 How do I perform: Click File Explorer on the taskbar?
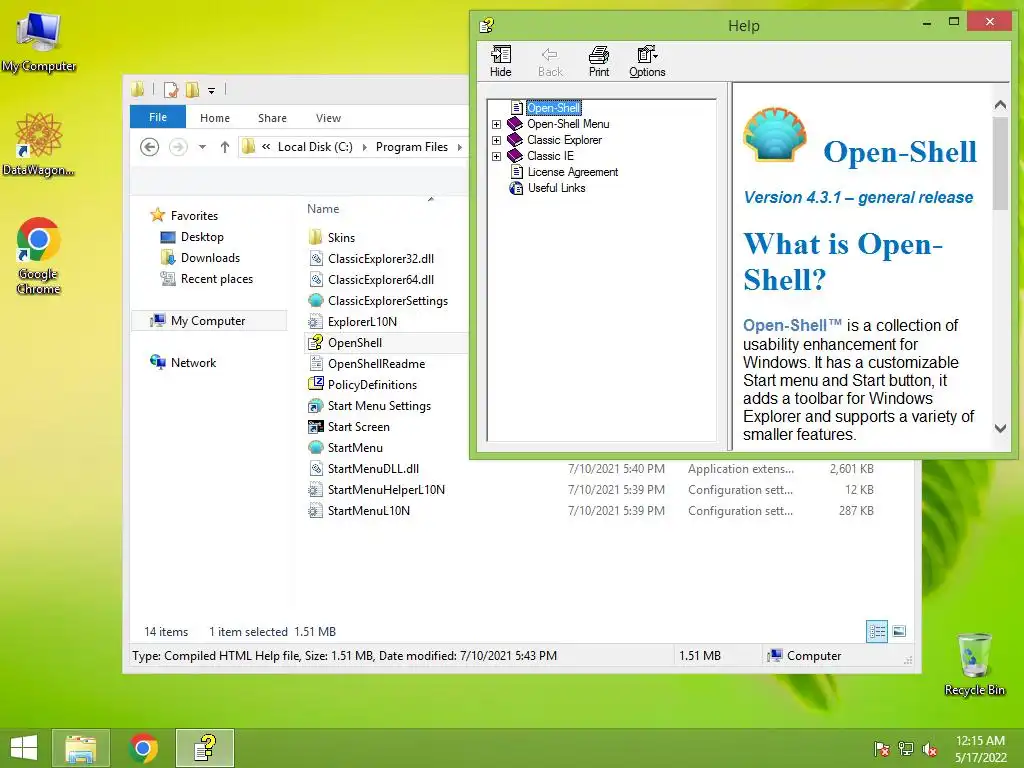coord(81,748)
